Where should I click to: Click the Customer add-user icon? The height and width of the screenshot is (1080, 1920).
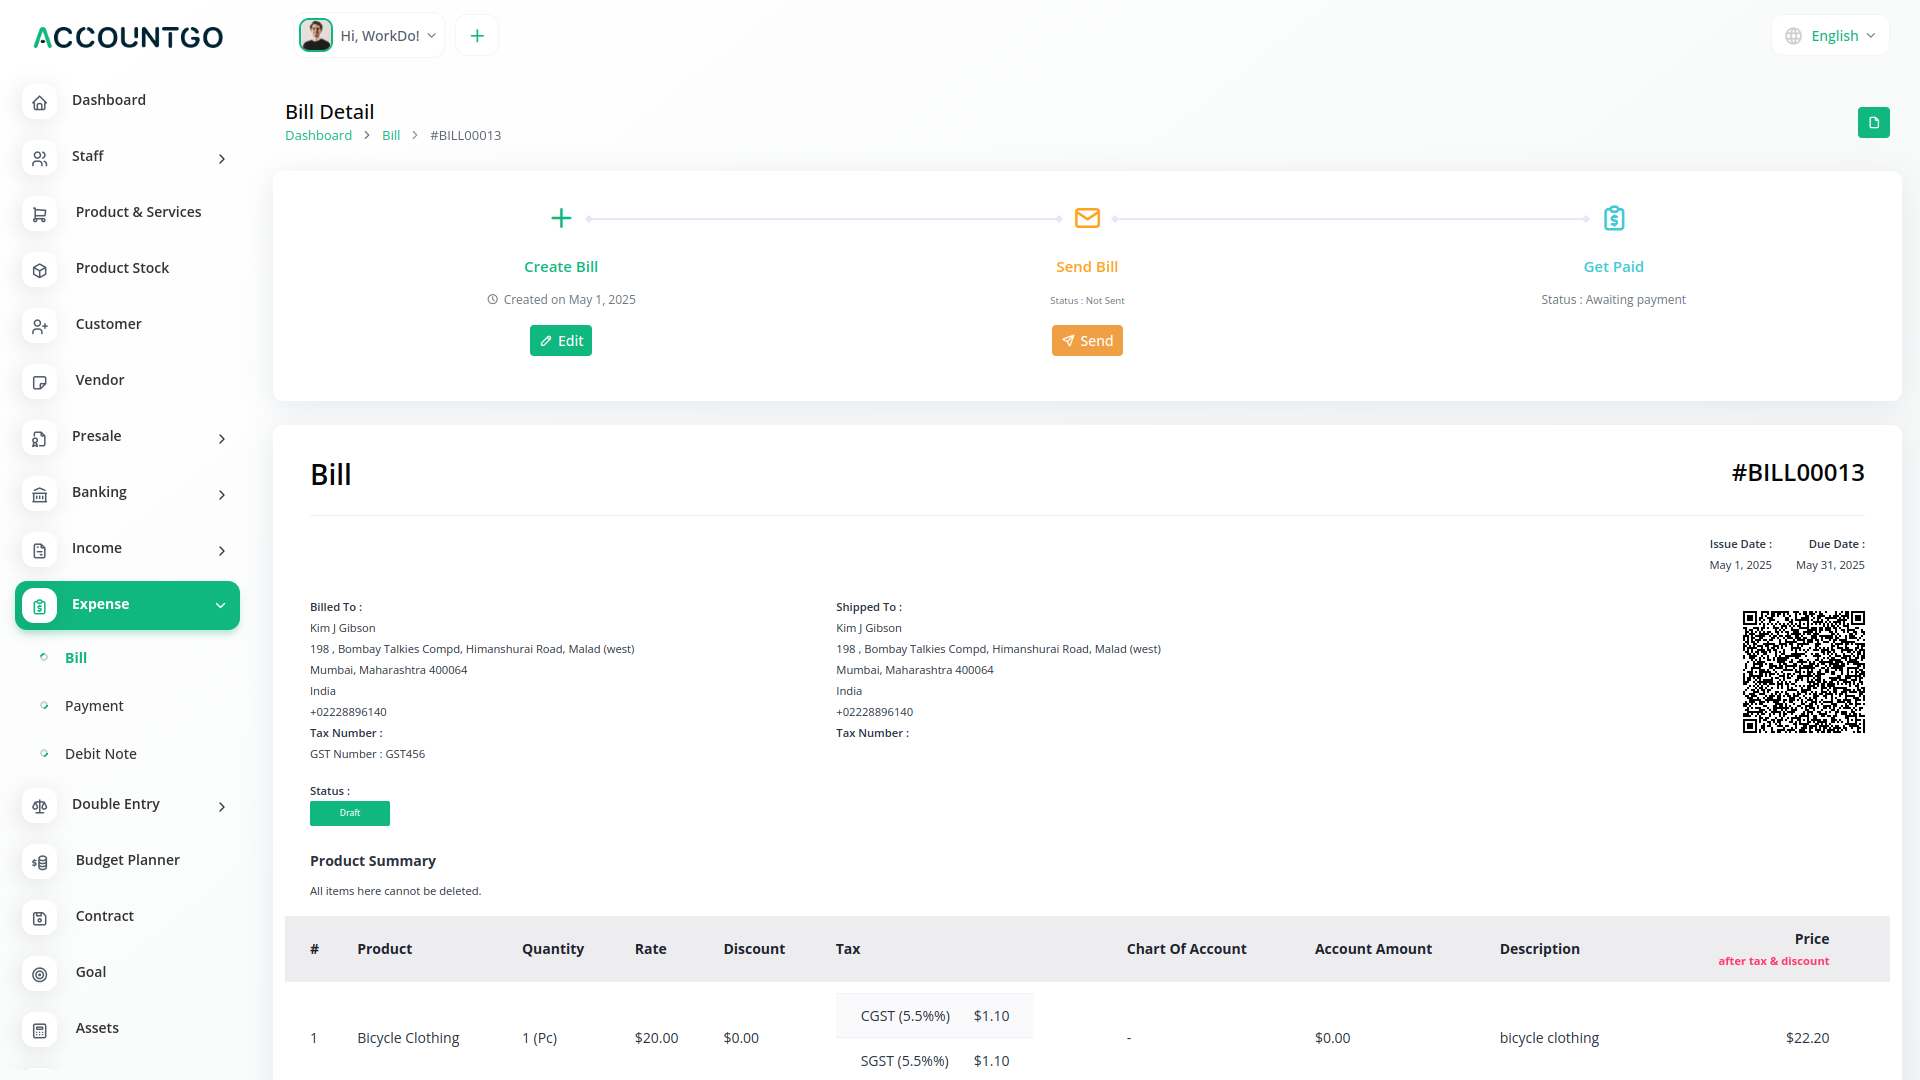(40, 326)
